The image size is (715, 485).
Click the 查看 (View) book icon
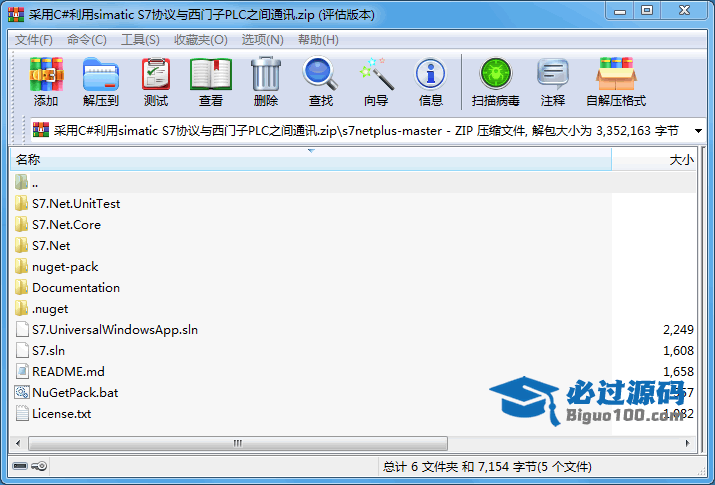pyautogui.click(x=211, y=74)
